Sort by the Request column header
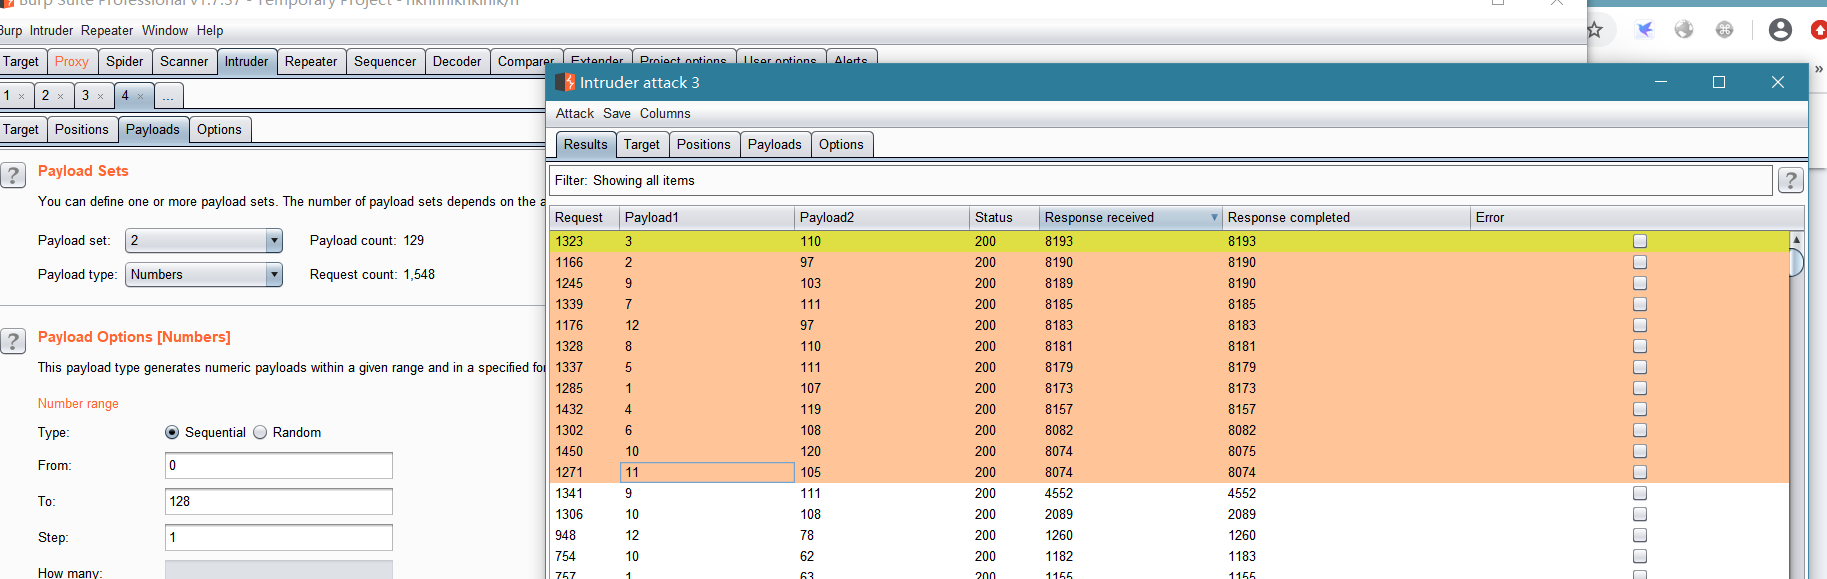 point(584,217)
